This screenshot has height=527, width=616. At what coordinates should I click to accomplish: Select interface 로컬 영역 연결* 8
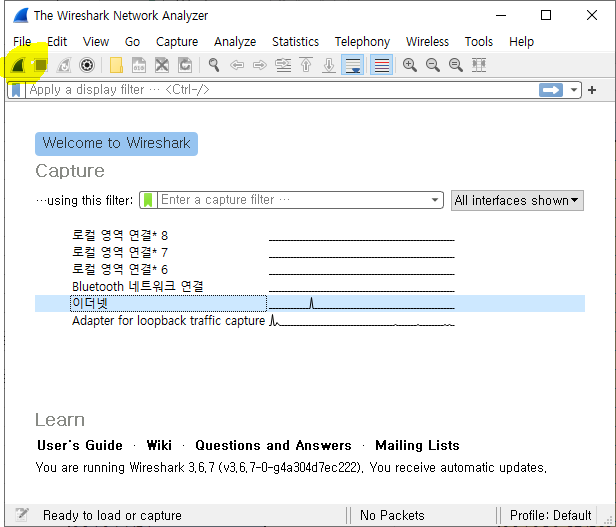click(x=120, y=235)
